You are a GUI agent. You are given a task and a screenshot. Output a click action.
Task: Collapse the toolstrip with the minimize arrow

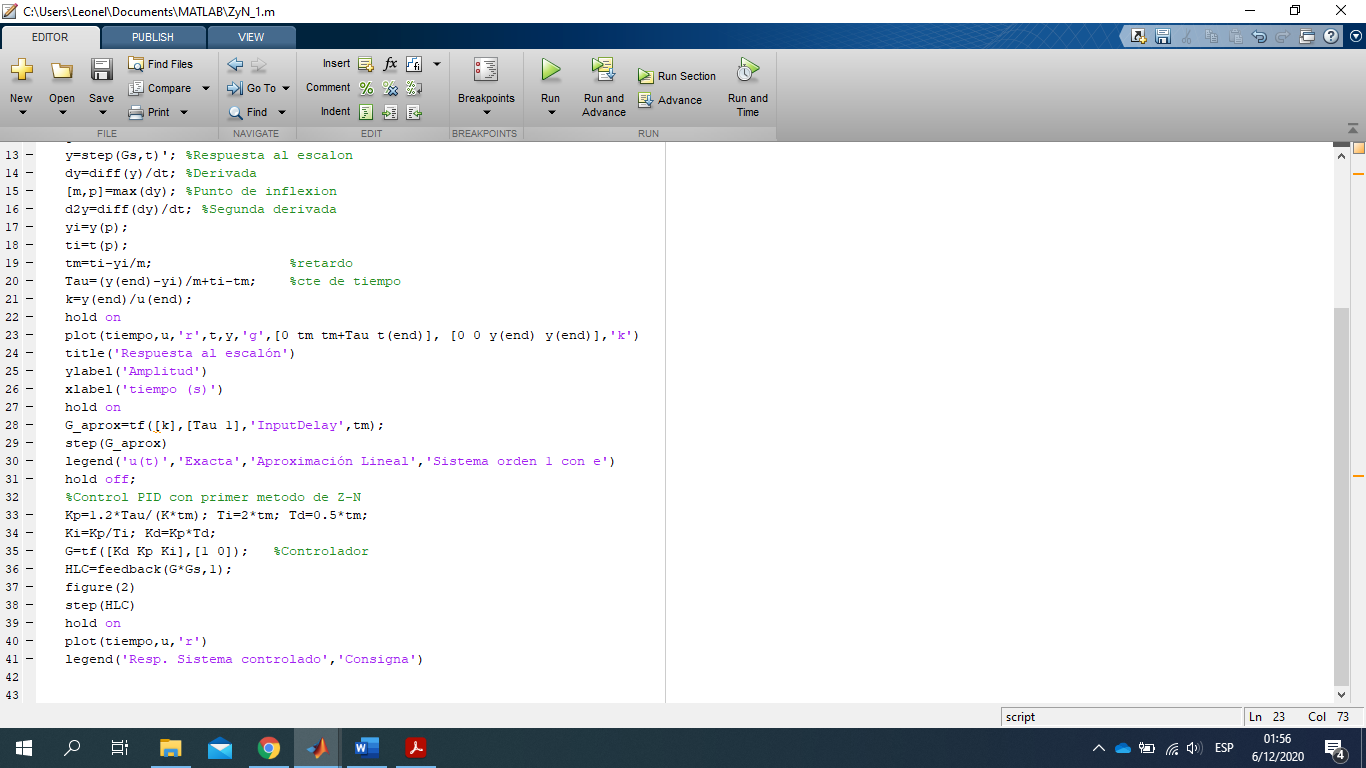tap(1352, 129)
